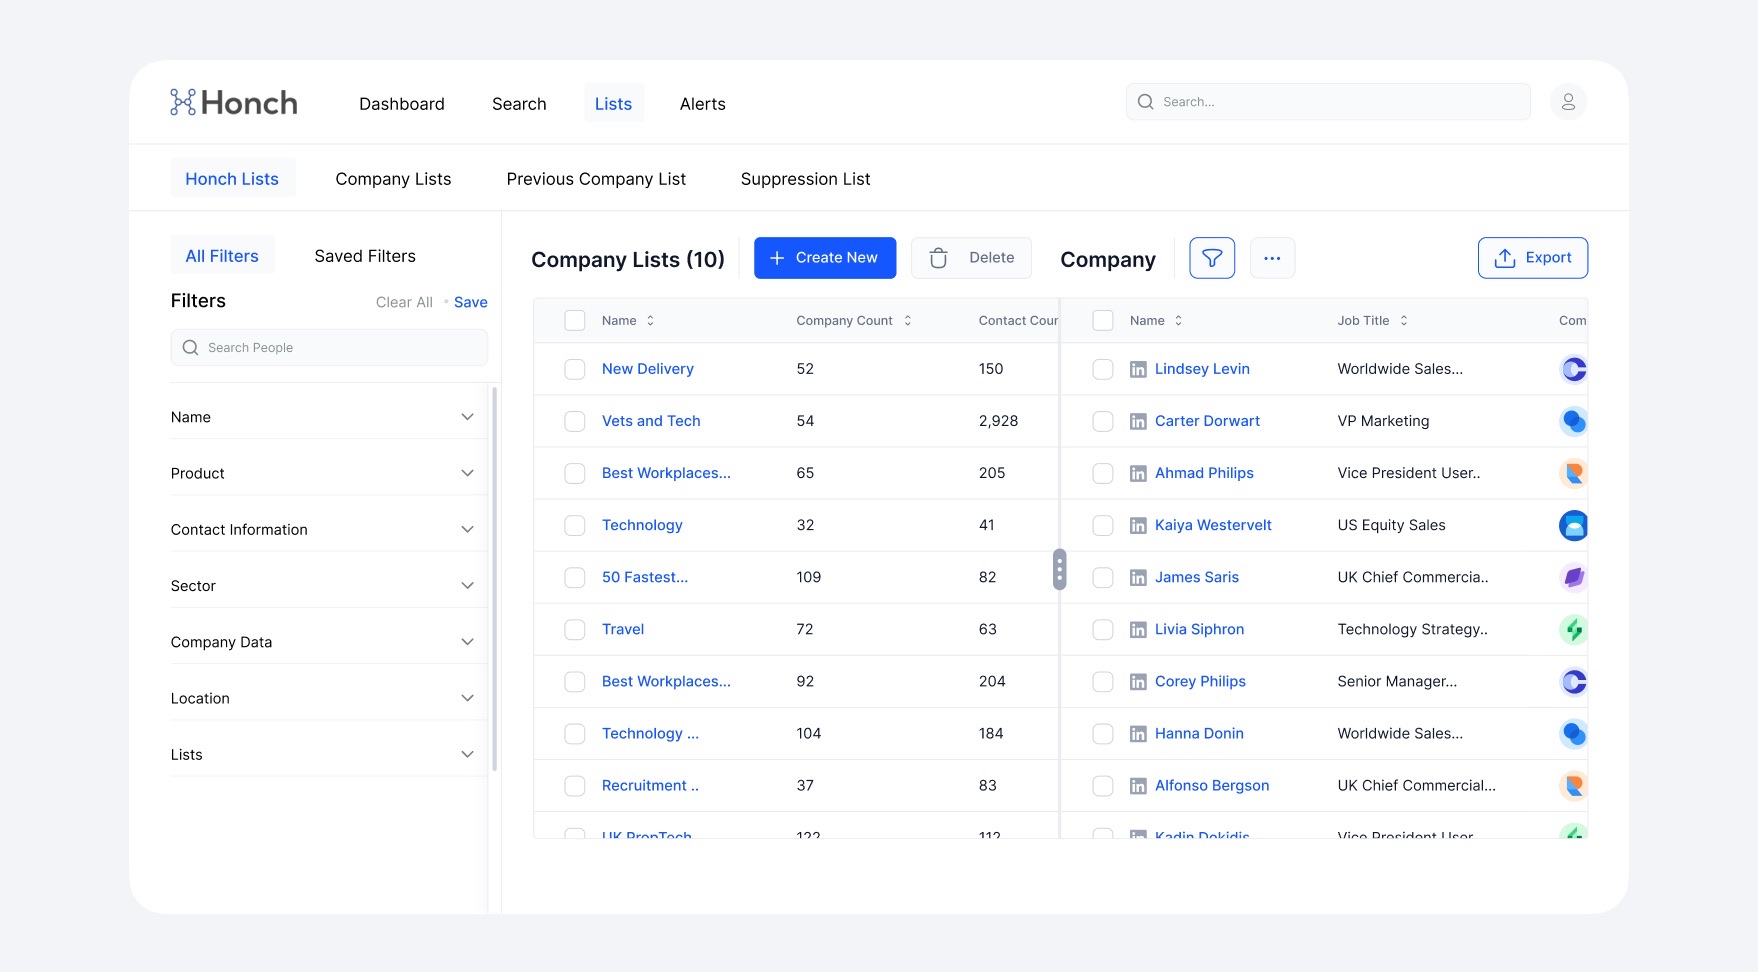Click the Search People input field

(x=329, y=348)
